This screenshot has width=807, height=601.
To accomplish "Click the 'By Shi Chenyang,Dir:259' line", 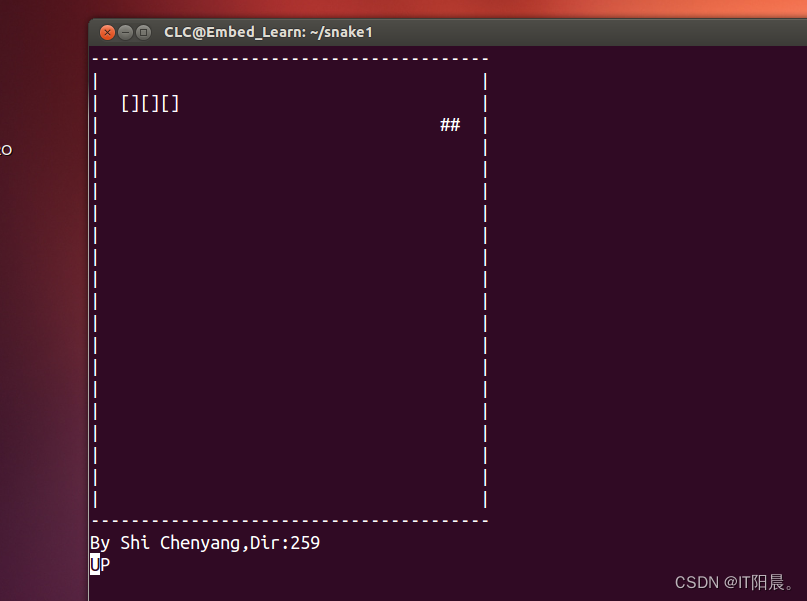I will tap(205, 543).
